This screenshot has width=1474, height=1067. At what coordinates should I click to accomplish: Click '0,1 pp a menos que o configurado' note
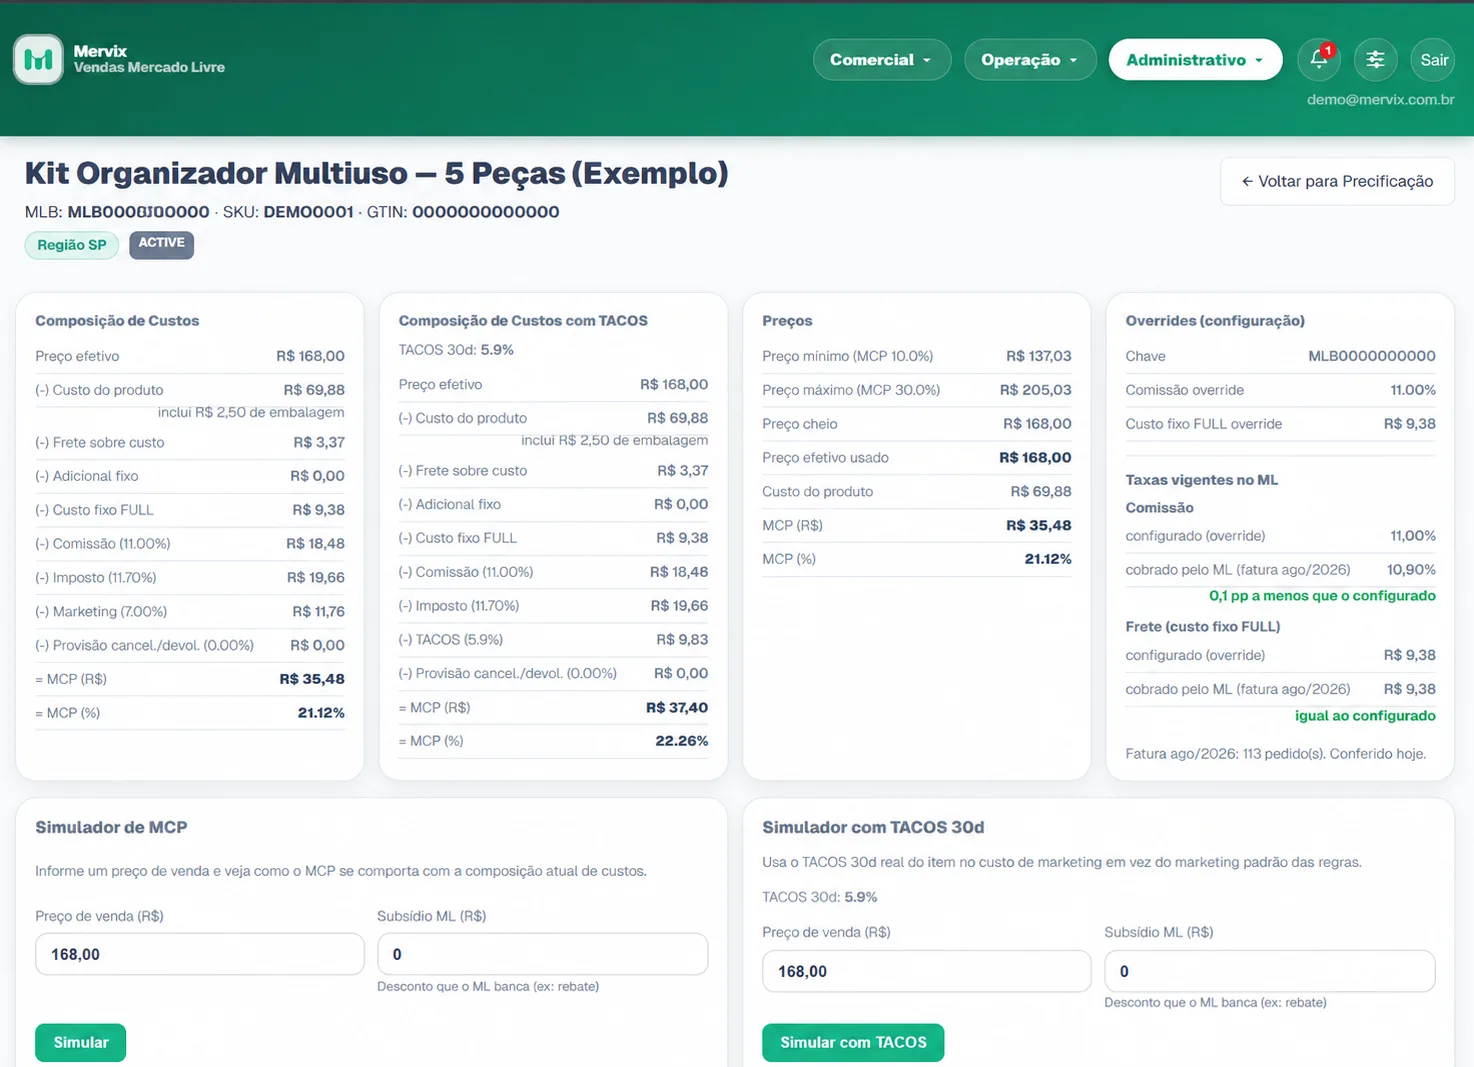pos(1322,596)
